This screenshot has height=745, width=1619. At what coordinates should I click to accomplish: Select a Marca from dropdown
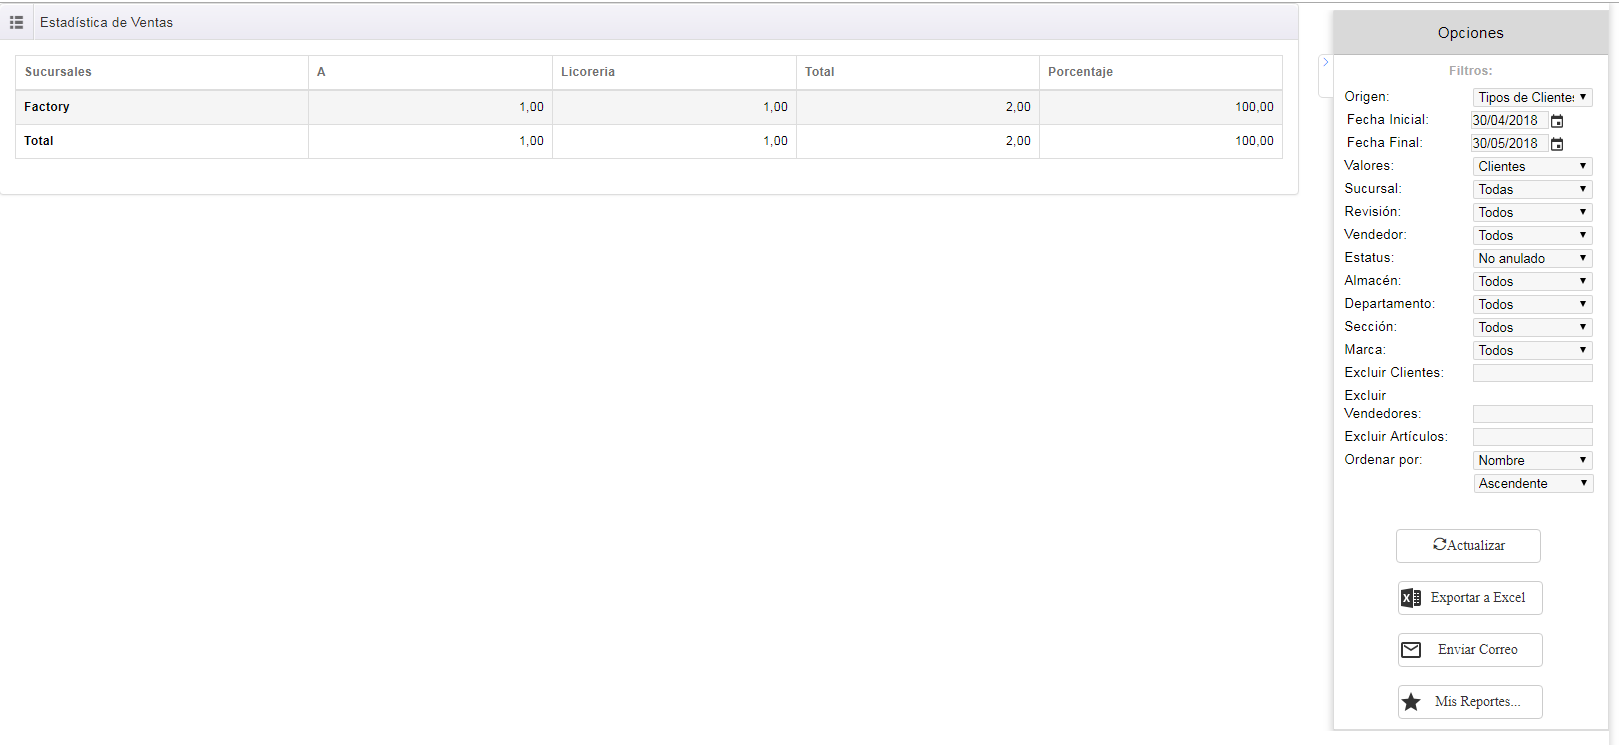pyautogui.click(x=1532, y=350)
